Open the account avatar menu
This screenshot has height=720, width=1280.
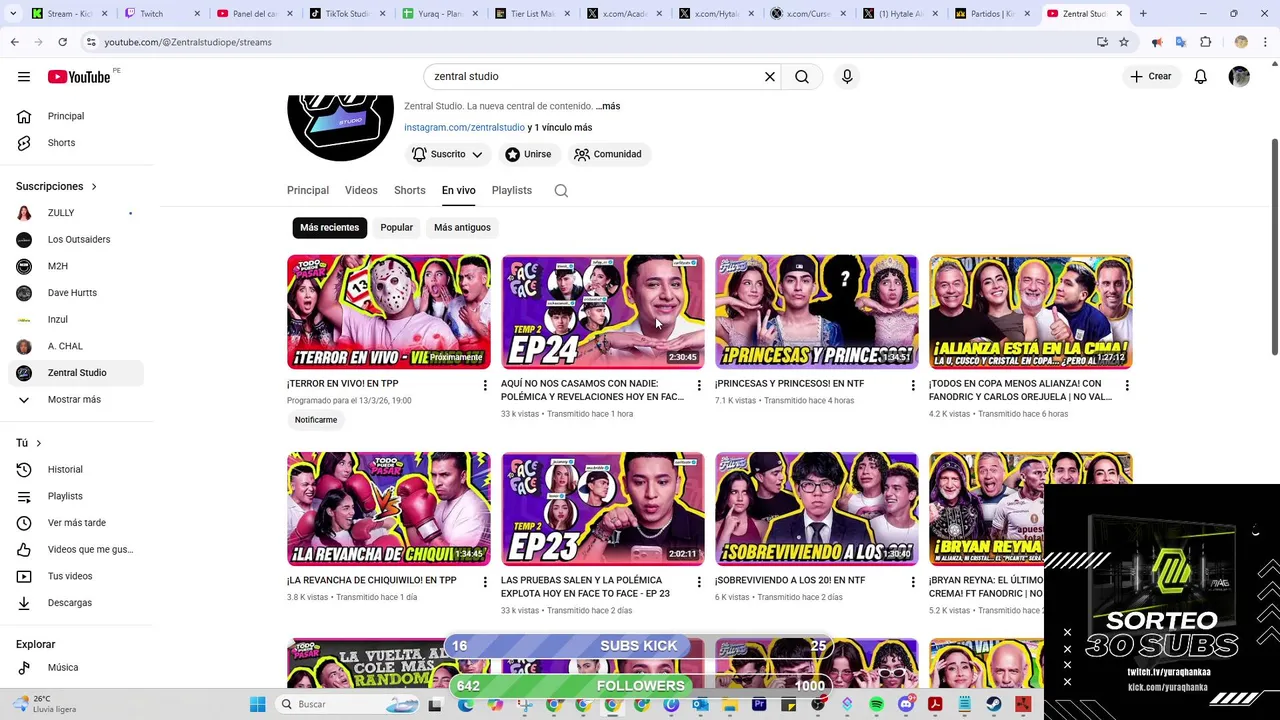pos(1239,76)
